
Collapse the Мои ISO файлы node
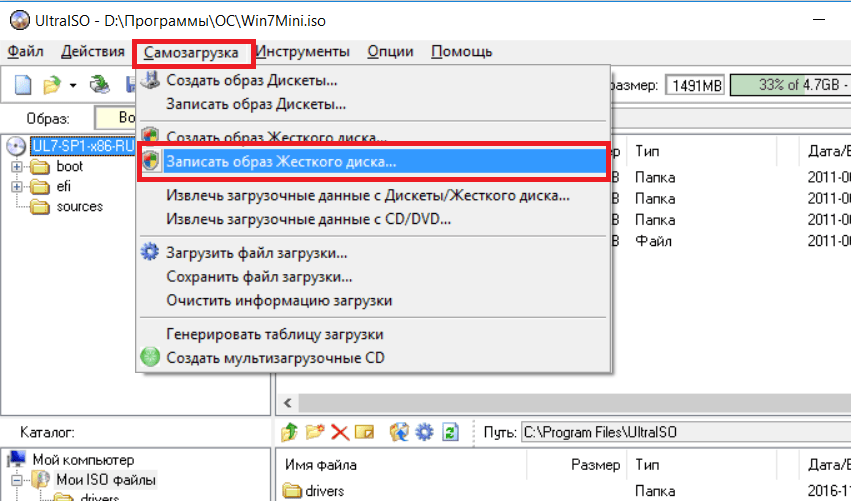point(17,480)
